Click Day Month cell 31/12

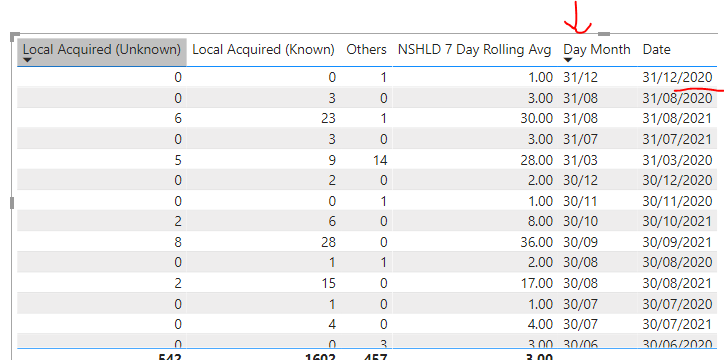(580, 78)
